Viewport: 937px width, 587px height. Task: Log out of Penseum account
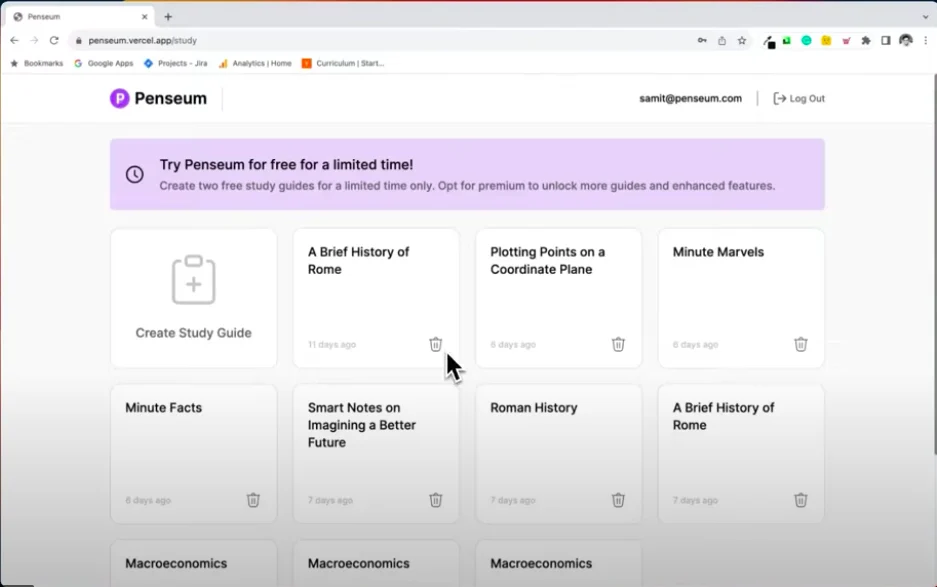click(x=799, y=99)
